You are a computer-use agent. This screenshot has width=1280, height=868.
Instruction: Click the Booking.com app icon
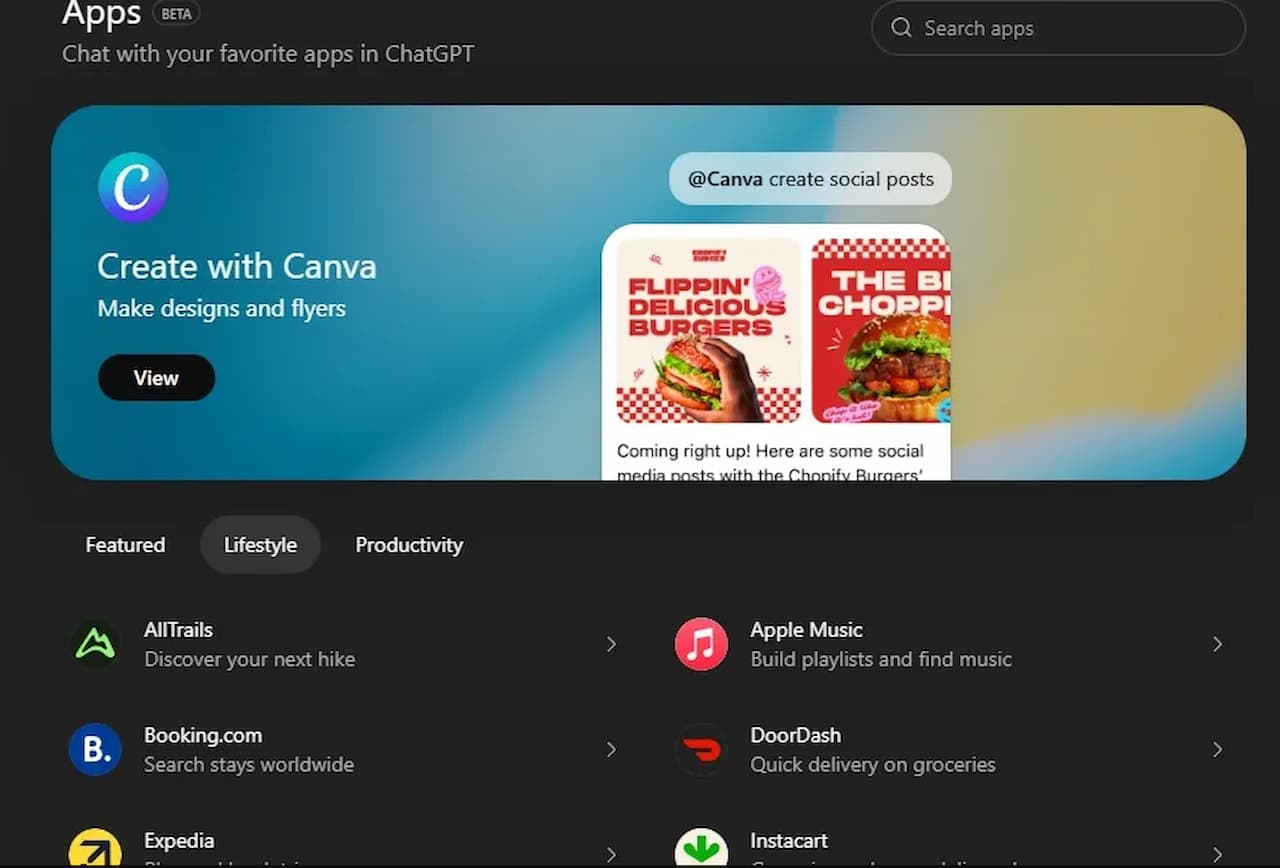pyautogui.click(x=95, y=749)
